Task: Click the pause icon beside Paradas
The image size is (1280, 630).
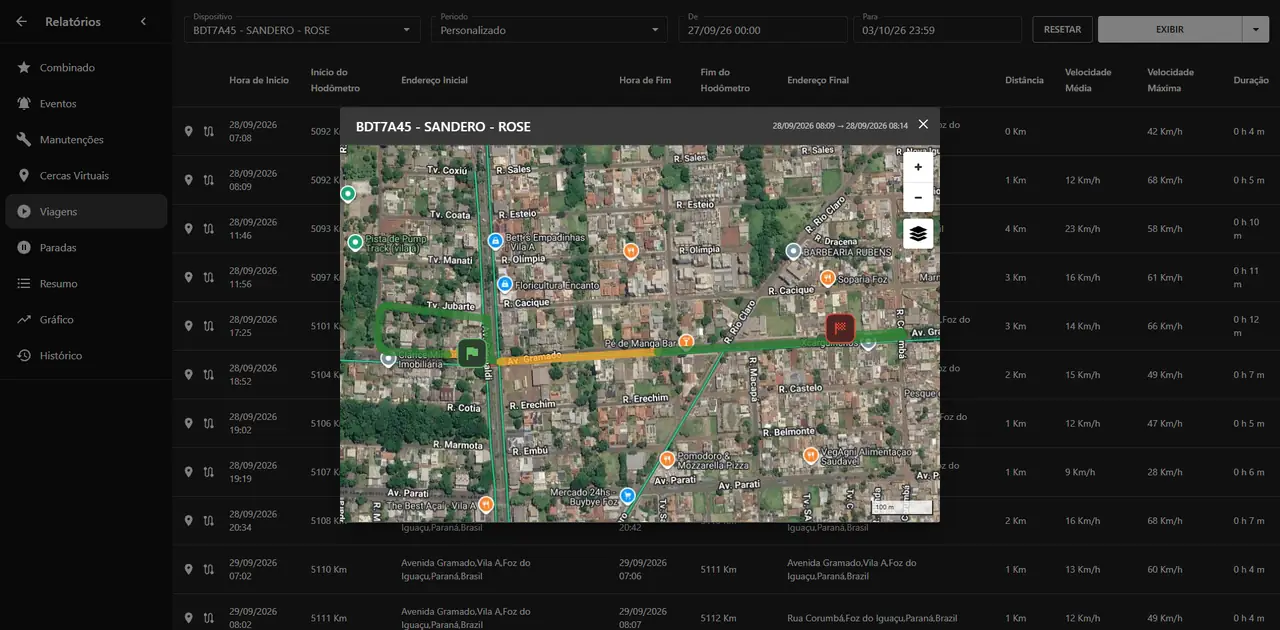Action: (x=24, y=248)
